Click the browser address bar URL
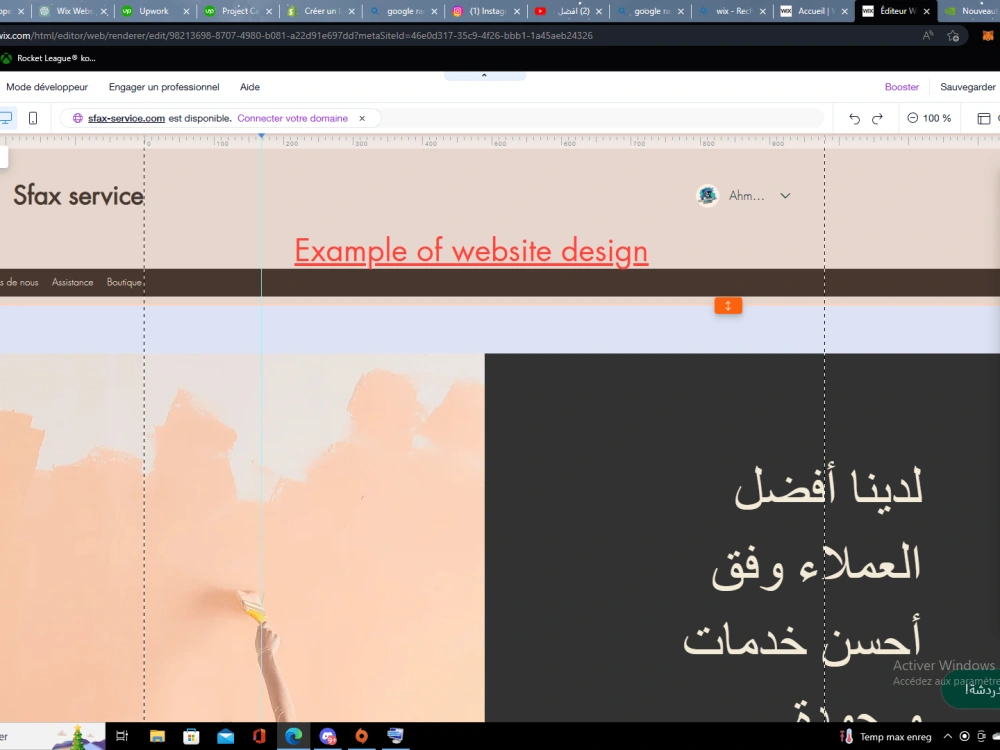This screenshot has height=750, width=1000. pos(297,36)
